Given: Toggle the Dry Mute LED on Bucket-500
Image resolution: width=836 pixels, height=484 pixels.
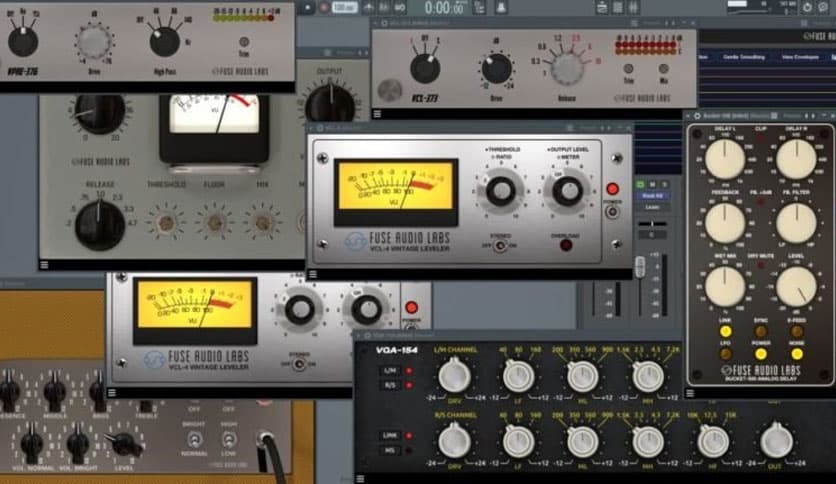Looking at the screenshot, I should 761,266.
